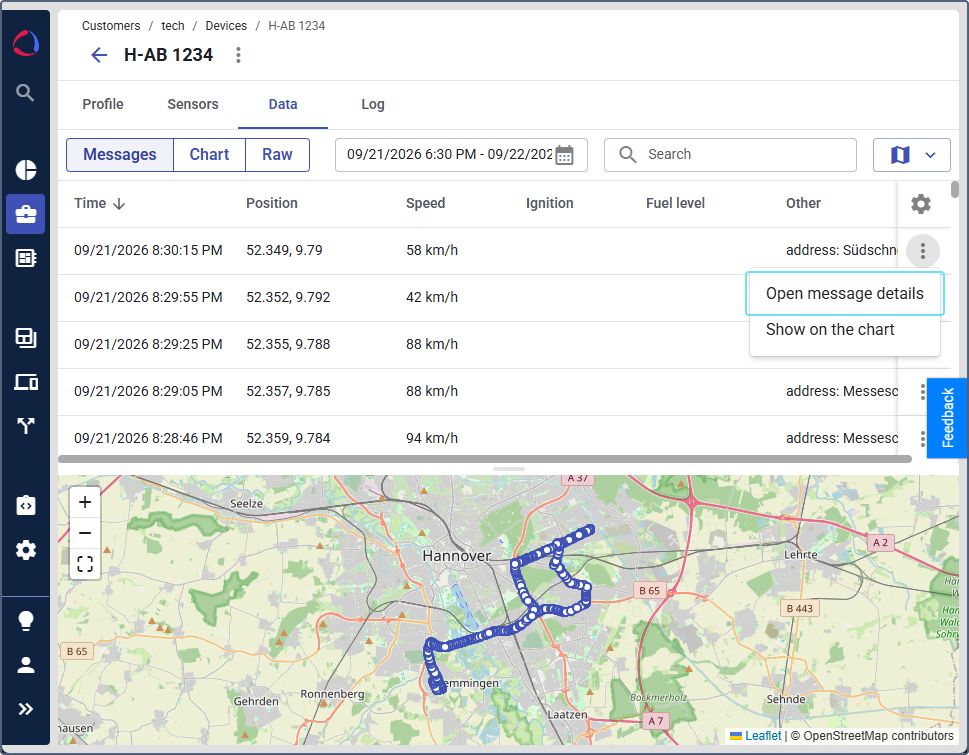
Task: Open row menu for 8:30:15 PM message
Action: (x=923, y=251)
